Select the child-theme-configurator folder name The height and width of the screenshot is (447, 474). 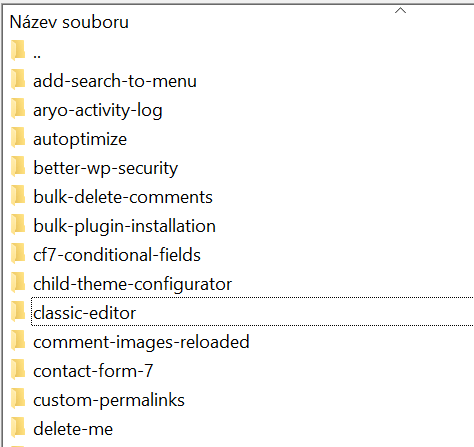coord(132,284)
